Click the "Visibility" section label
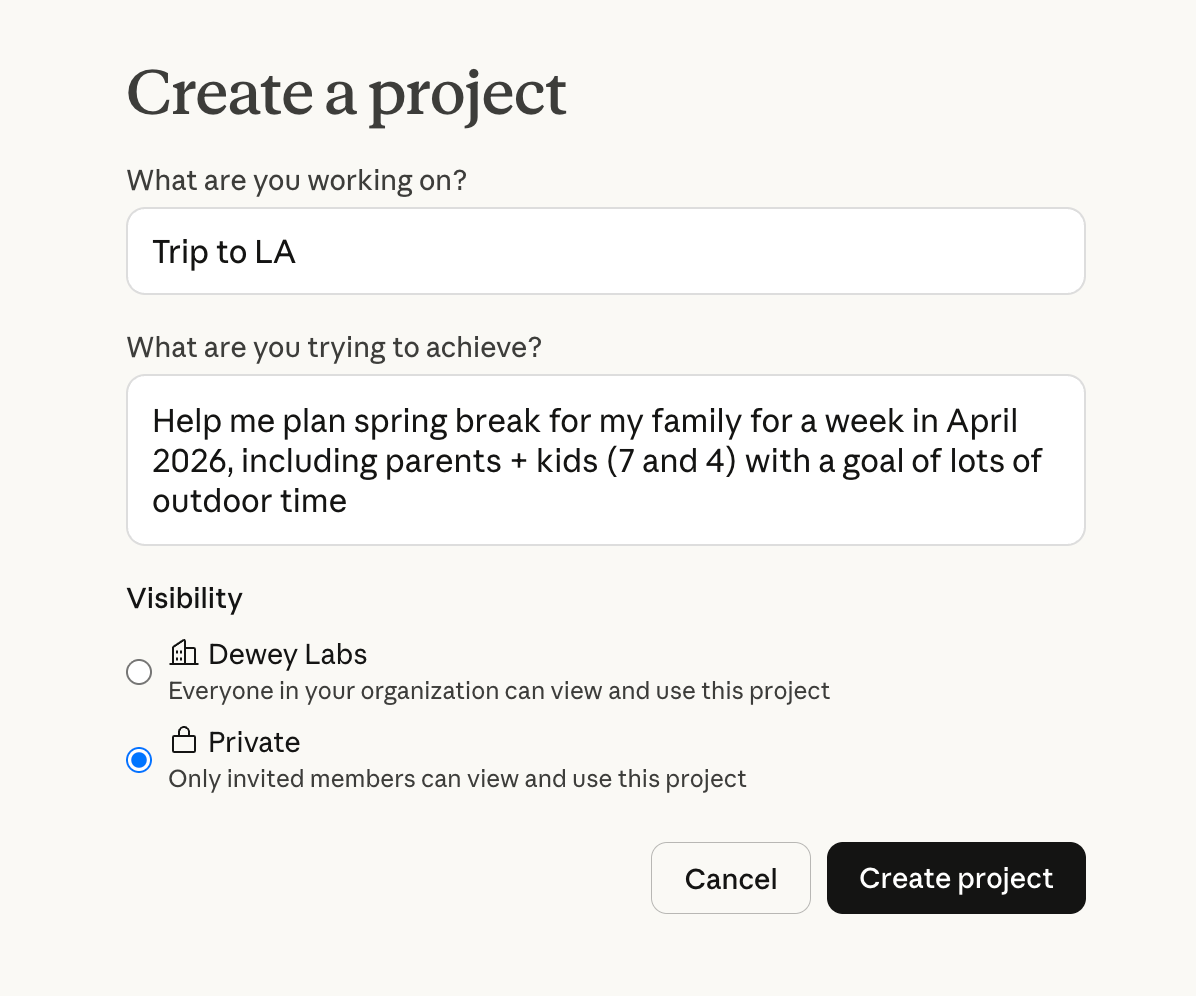 click(x=184, y=599)
